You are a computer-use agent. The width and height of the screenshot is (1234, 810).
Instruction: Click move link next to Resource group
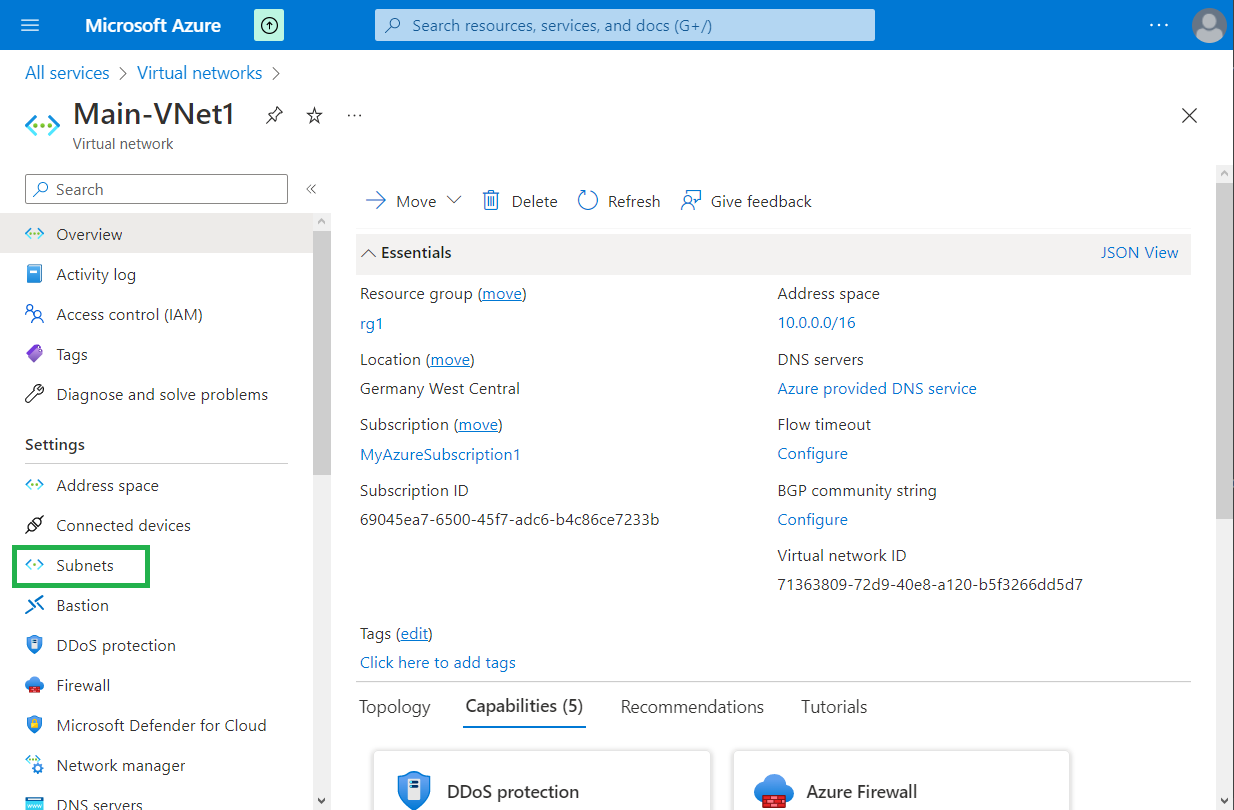tap(502, 294)
